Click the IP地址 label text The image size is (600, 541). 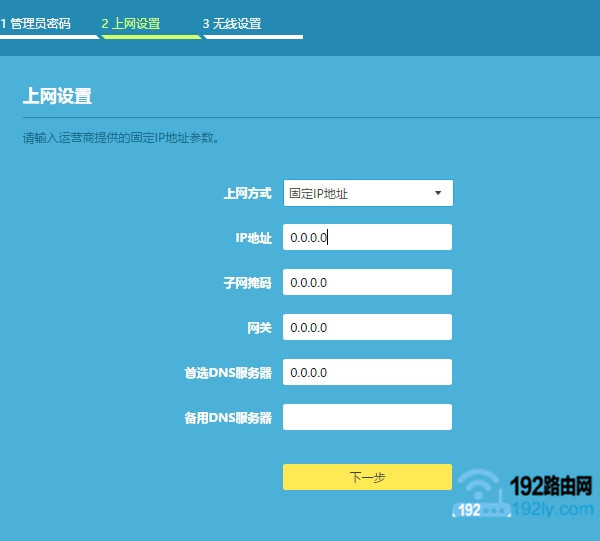pyautogui.click(x=252, y=238)
